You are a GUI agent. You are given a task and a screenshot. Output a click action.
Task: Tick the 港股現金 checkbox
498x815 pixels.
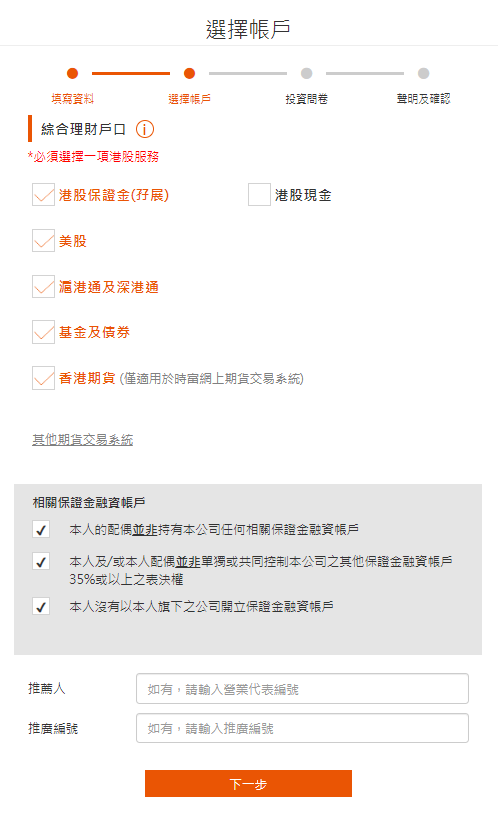coord(259,195)
